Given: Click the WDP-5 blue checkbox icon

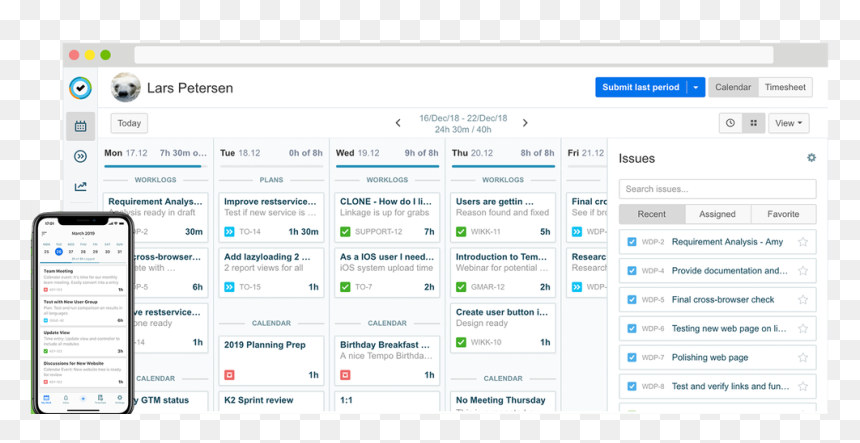Looking at the screenshot, I should (x=632, y=299).
